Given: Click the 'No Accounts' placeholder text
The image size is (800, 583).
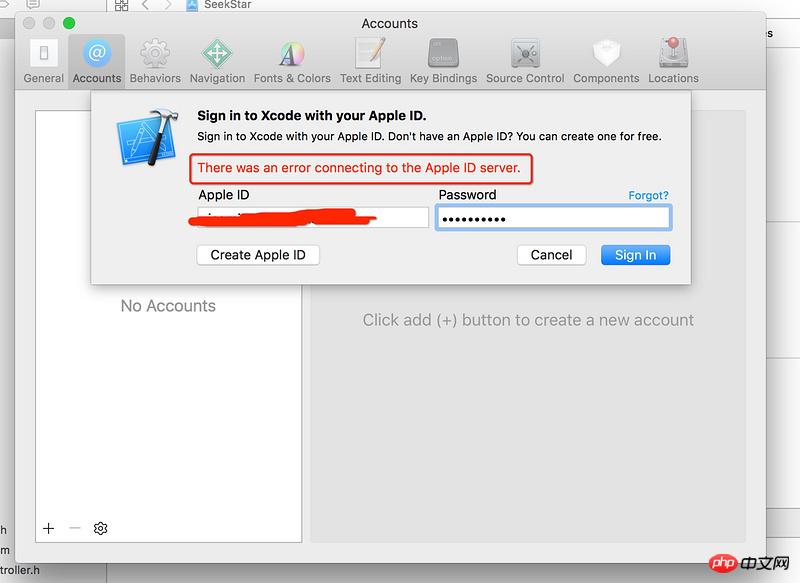Looking at the screenshot, I should click(x=168, y=306).
